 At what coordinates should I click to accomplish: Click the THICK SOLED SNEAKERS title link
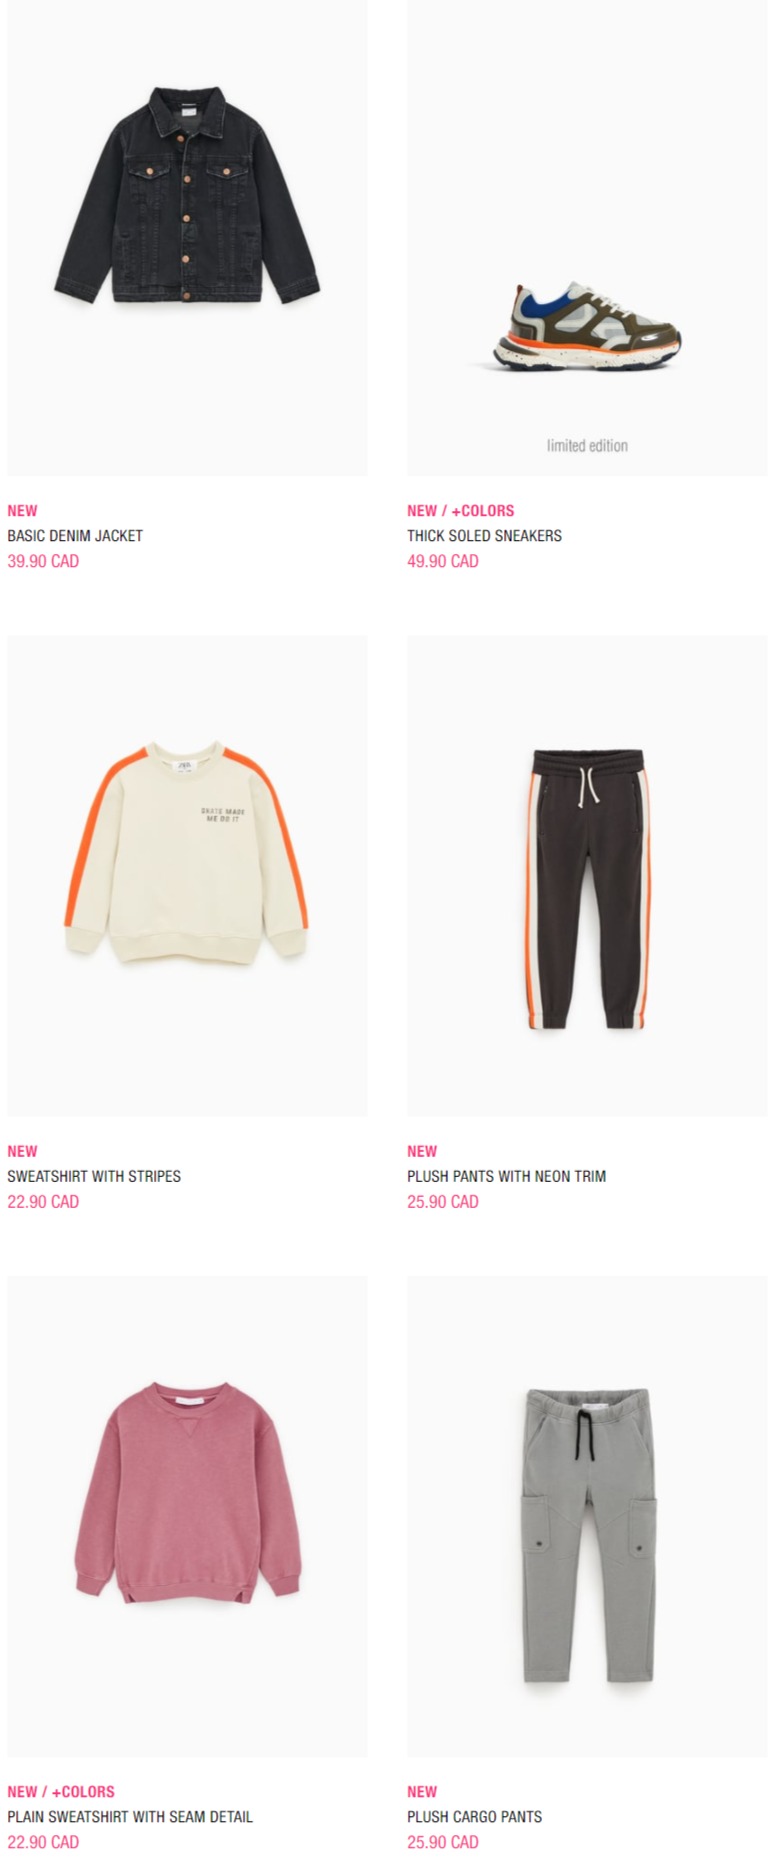click(484, 536)
